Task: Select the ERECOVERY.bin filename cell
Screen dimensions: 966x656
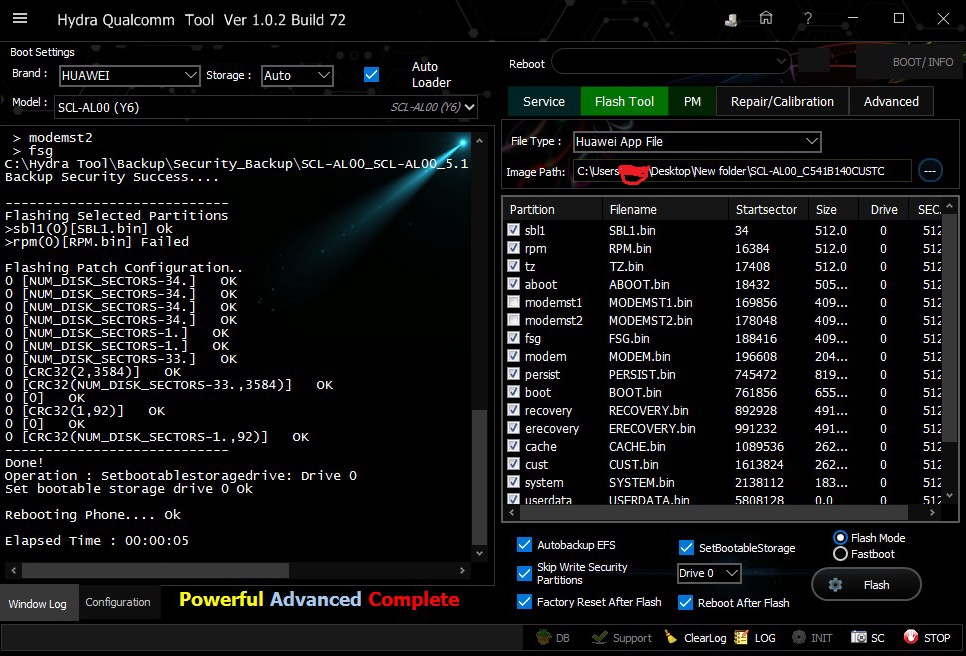Action: point(652,428)
